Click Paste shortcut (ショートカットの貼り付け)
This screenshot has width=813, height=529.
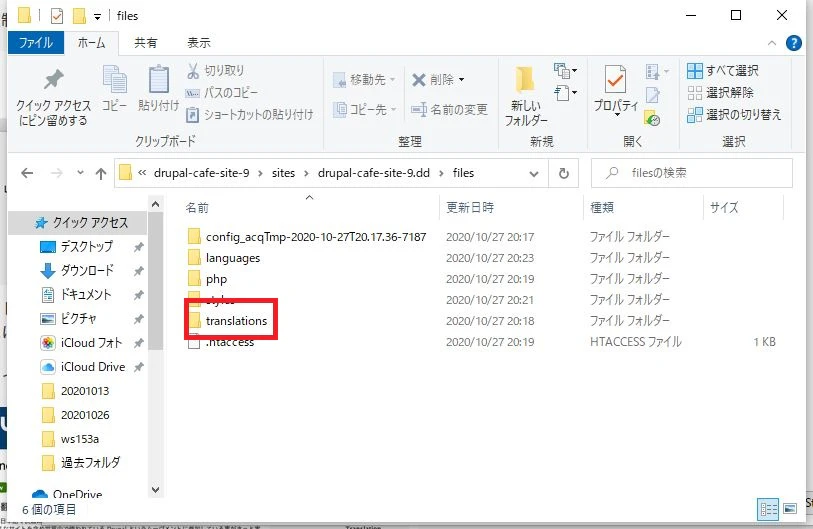pyautogui.click(x=249, y=114)
